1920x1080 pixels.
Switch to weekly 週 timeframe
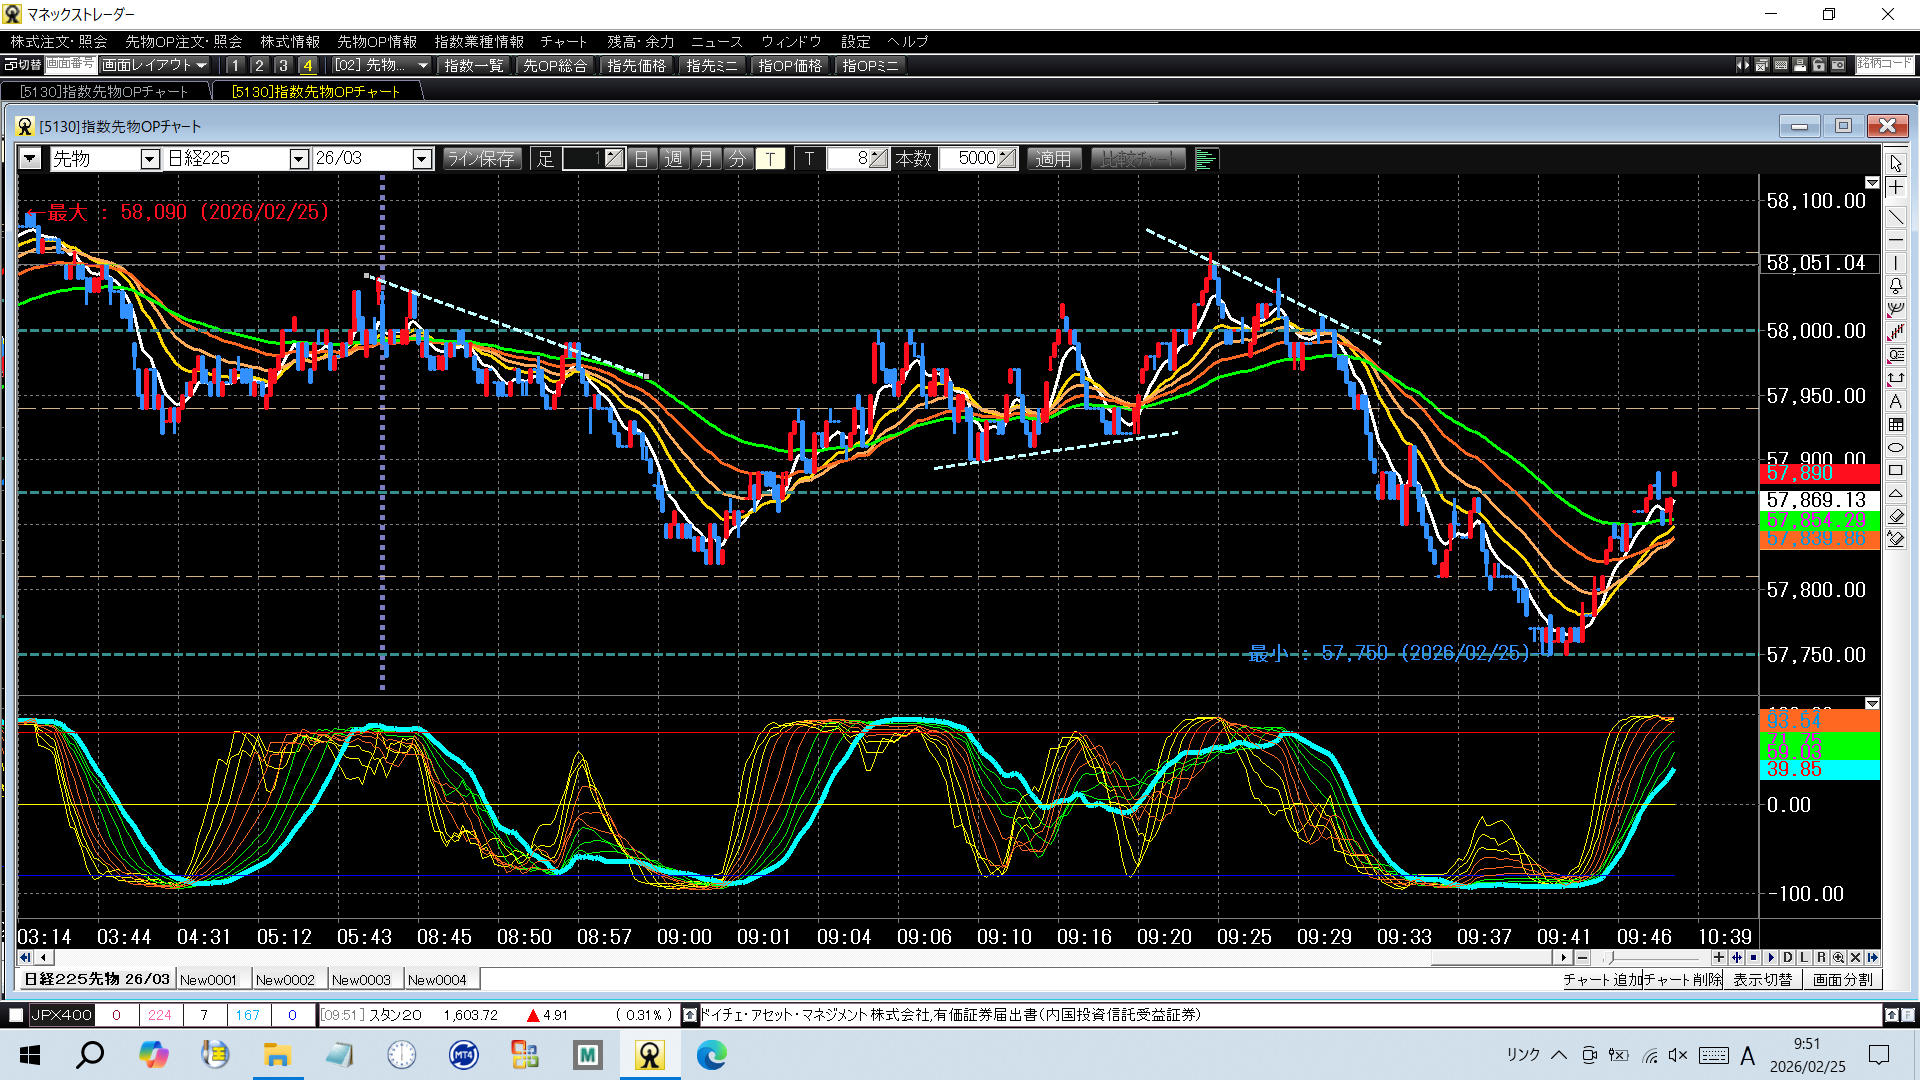674,159
